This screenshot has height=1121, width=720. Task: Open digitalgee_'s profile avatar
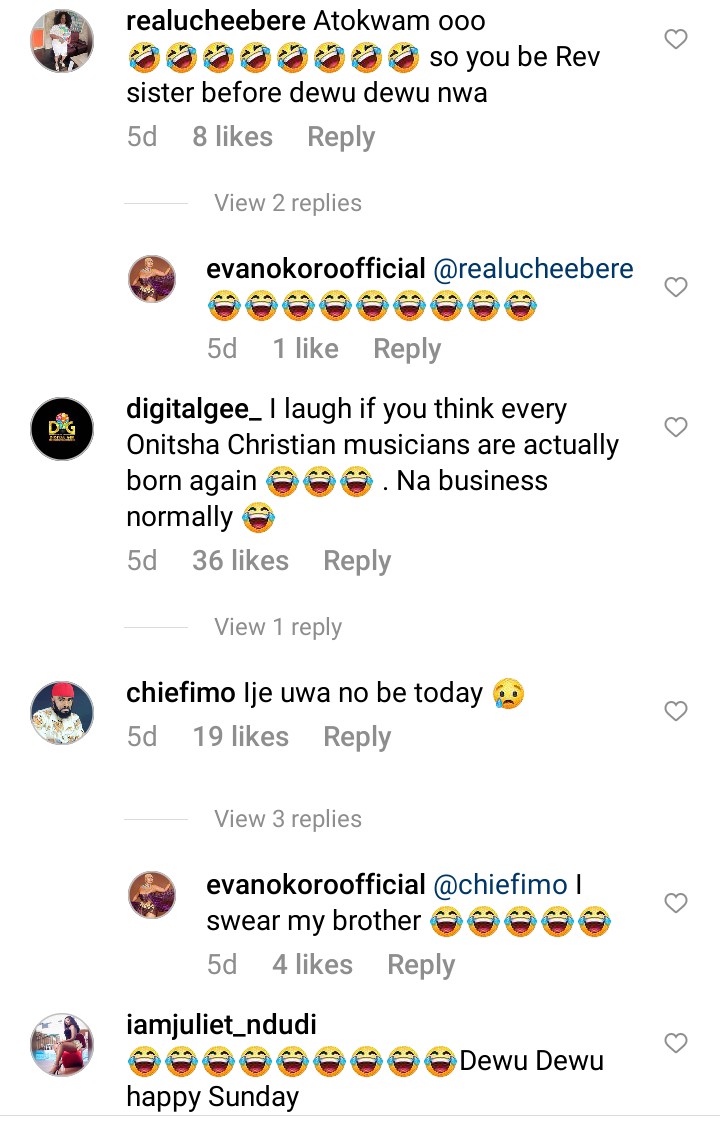pyautogui.click(x=62, y=430)
